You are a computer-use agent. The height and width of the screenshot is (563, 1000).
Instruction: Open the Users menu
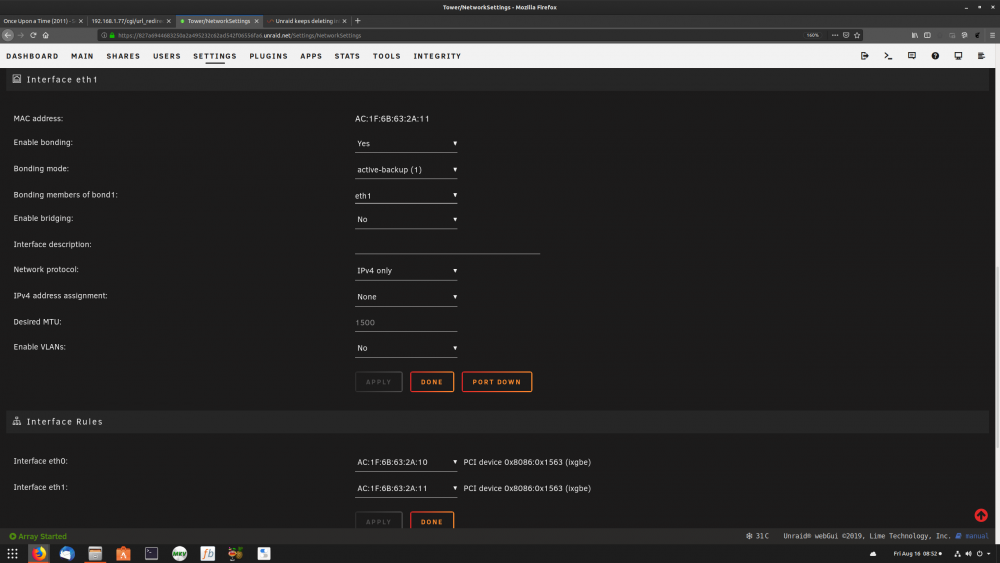(166, 56)
